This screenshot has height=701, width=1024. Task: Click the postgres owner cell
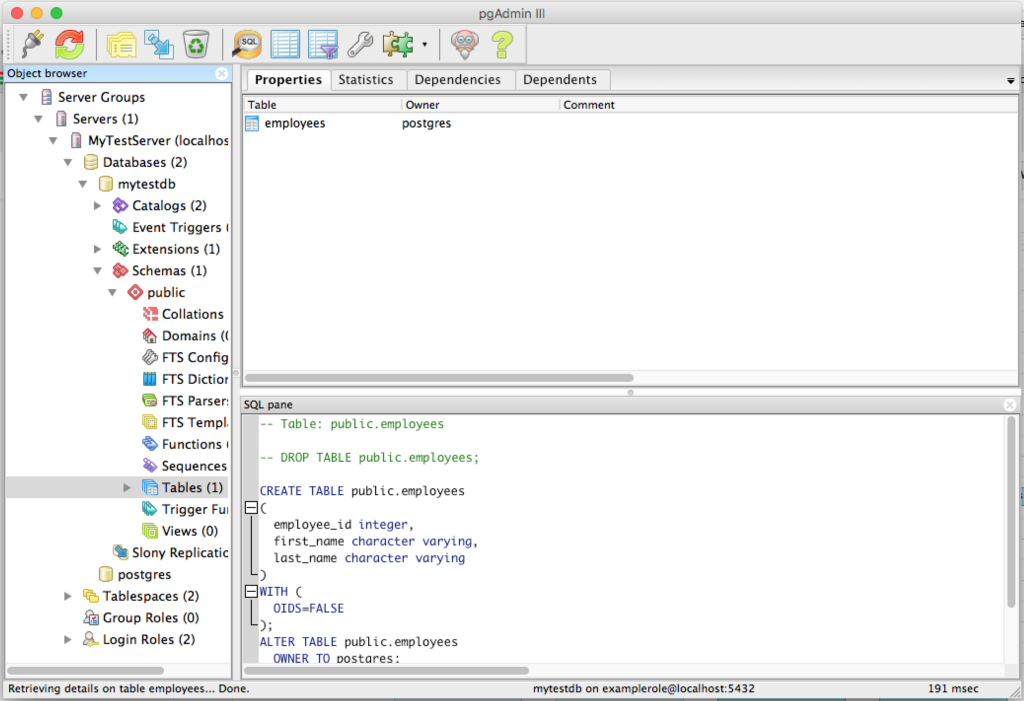click(426, 123)
